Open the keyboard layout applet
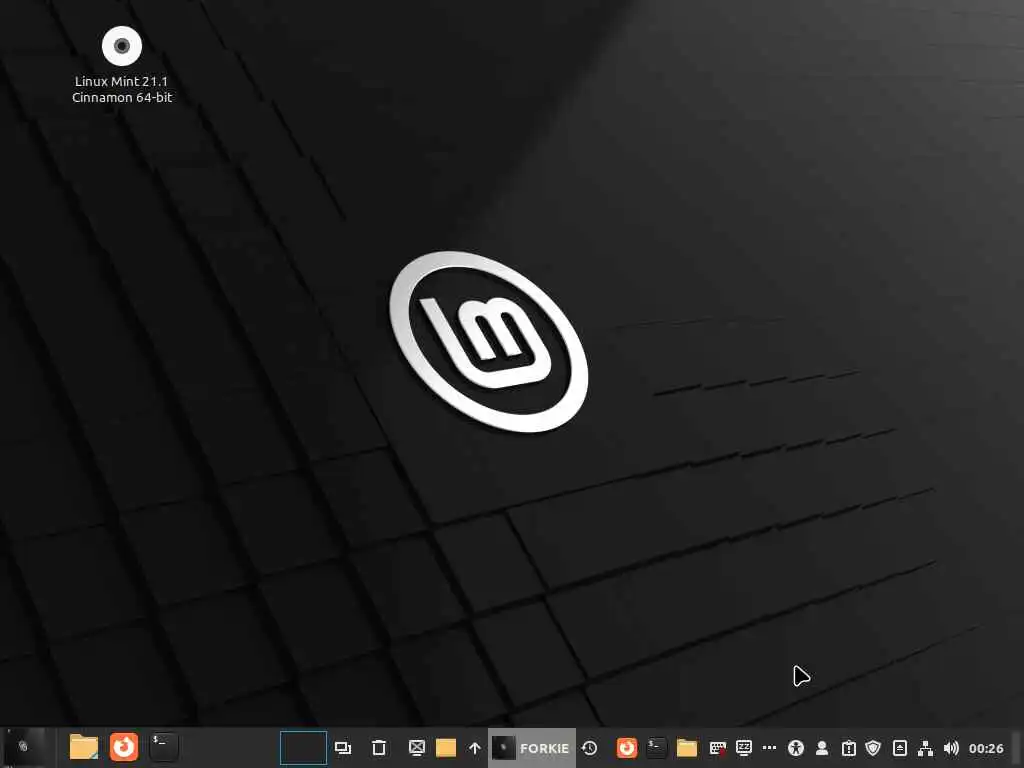The height and width of the screenshot is (768, 1024). [718, 748]
